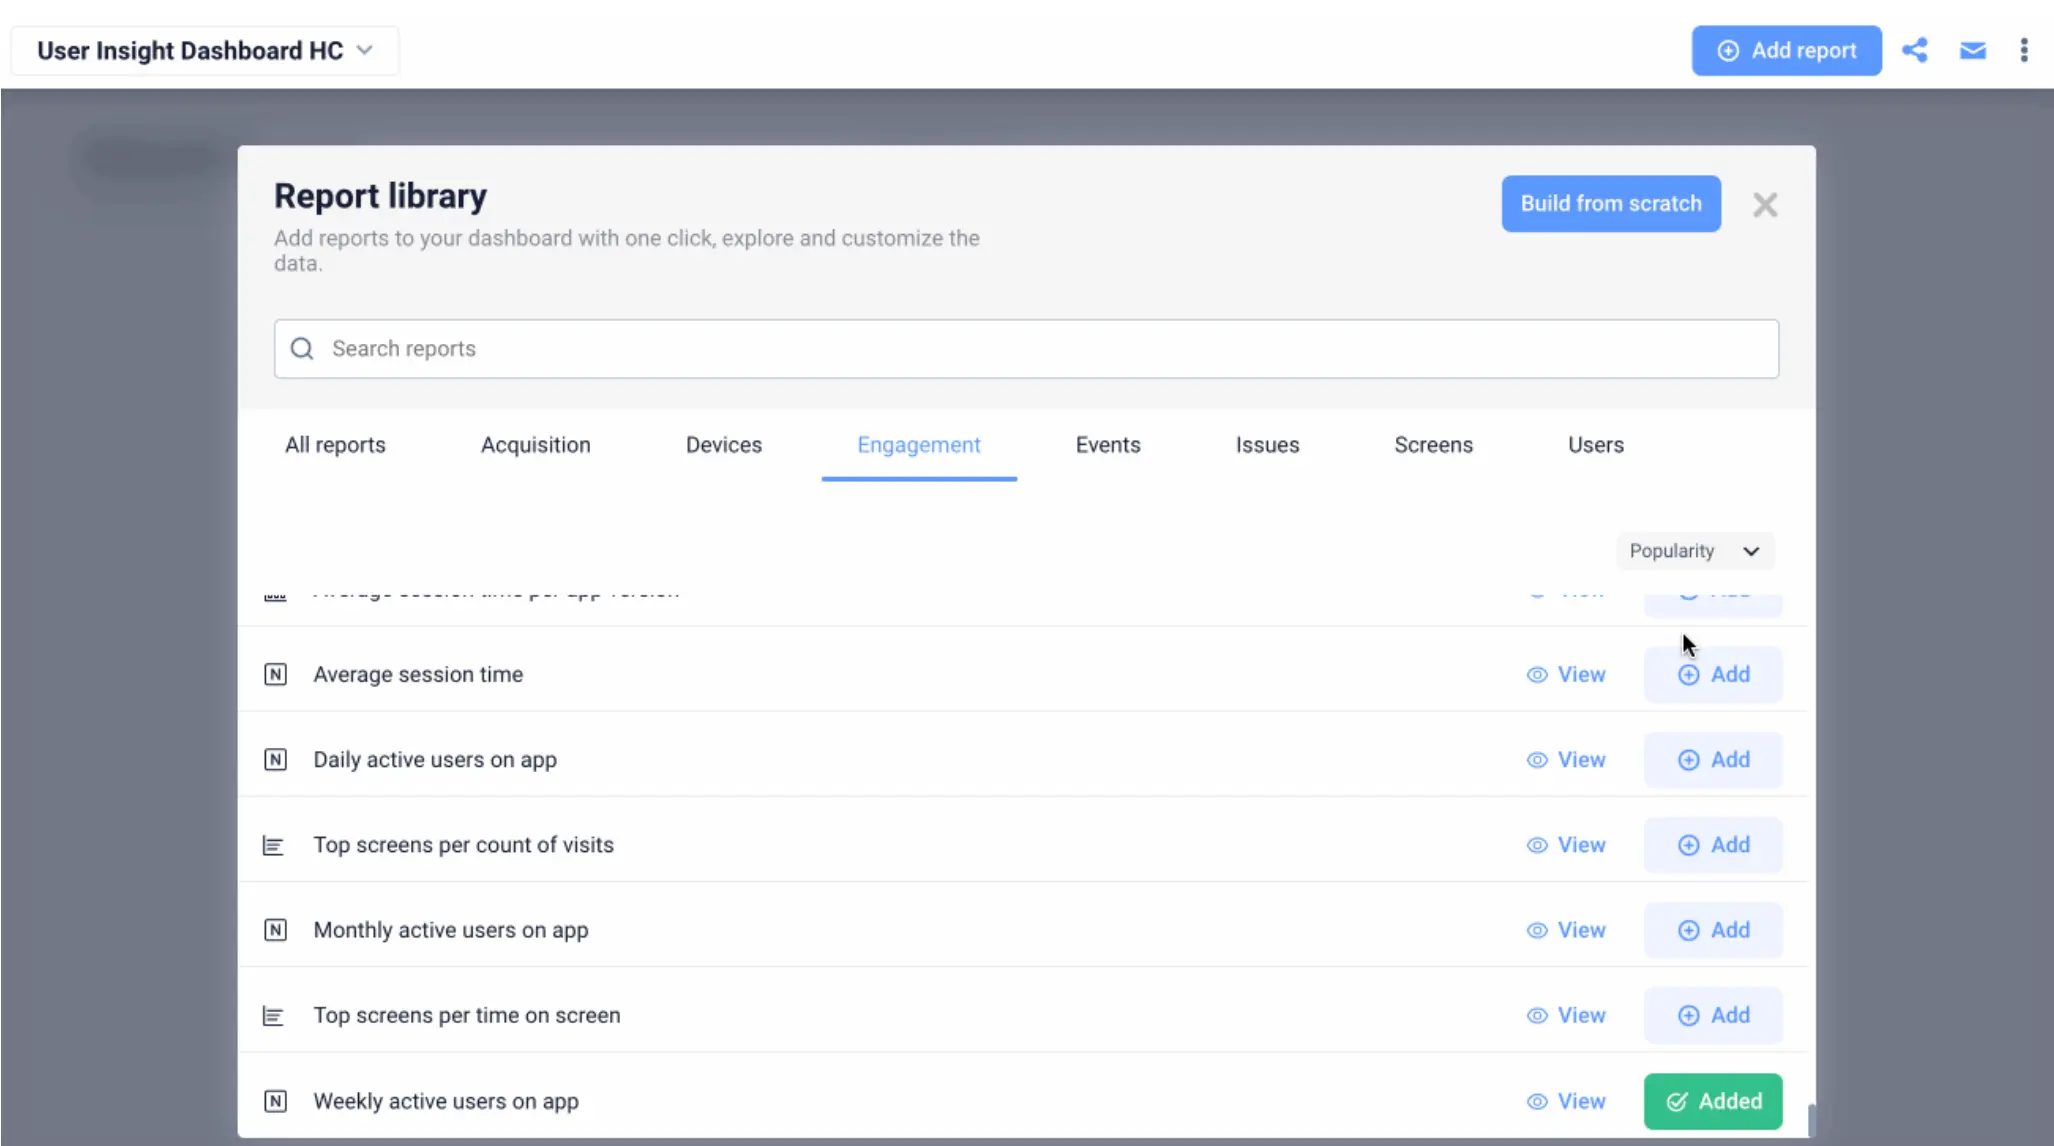Open the three-dot more options menu

(x=2023, y=50)
